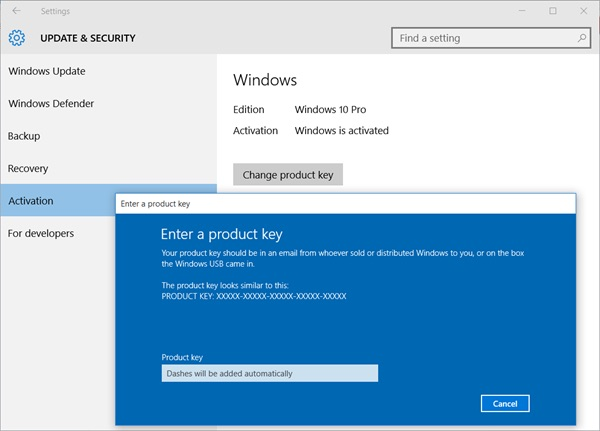This screenshot has width=600, height=431.
Task: Open Windows Update section
Action: tap(47, 71)
